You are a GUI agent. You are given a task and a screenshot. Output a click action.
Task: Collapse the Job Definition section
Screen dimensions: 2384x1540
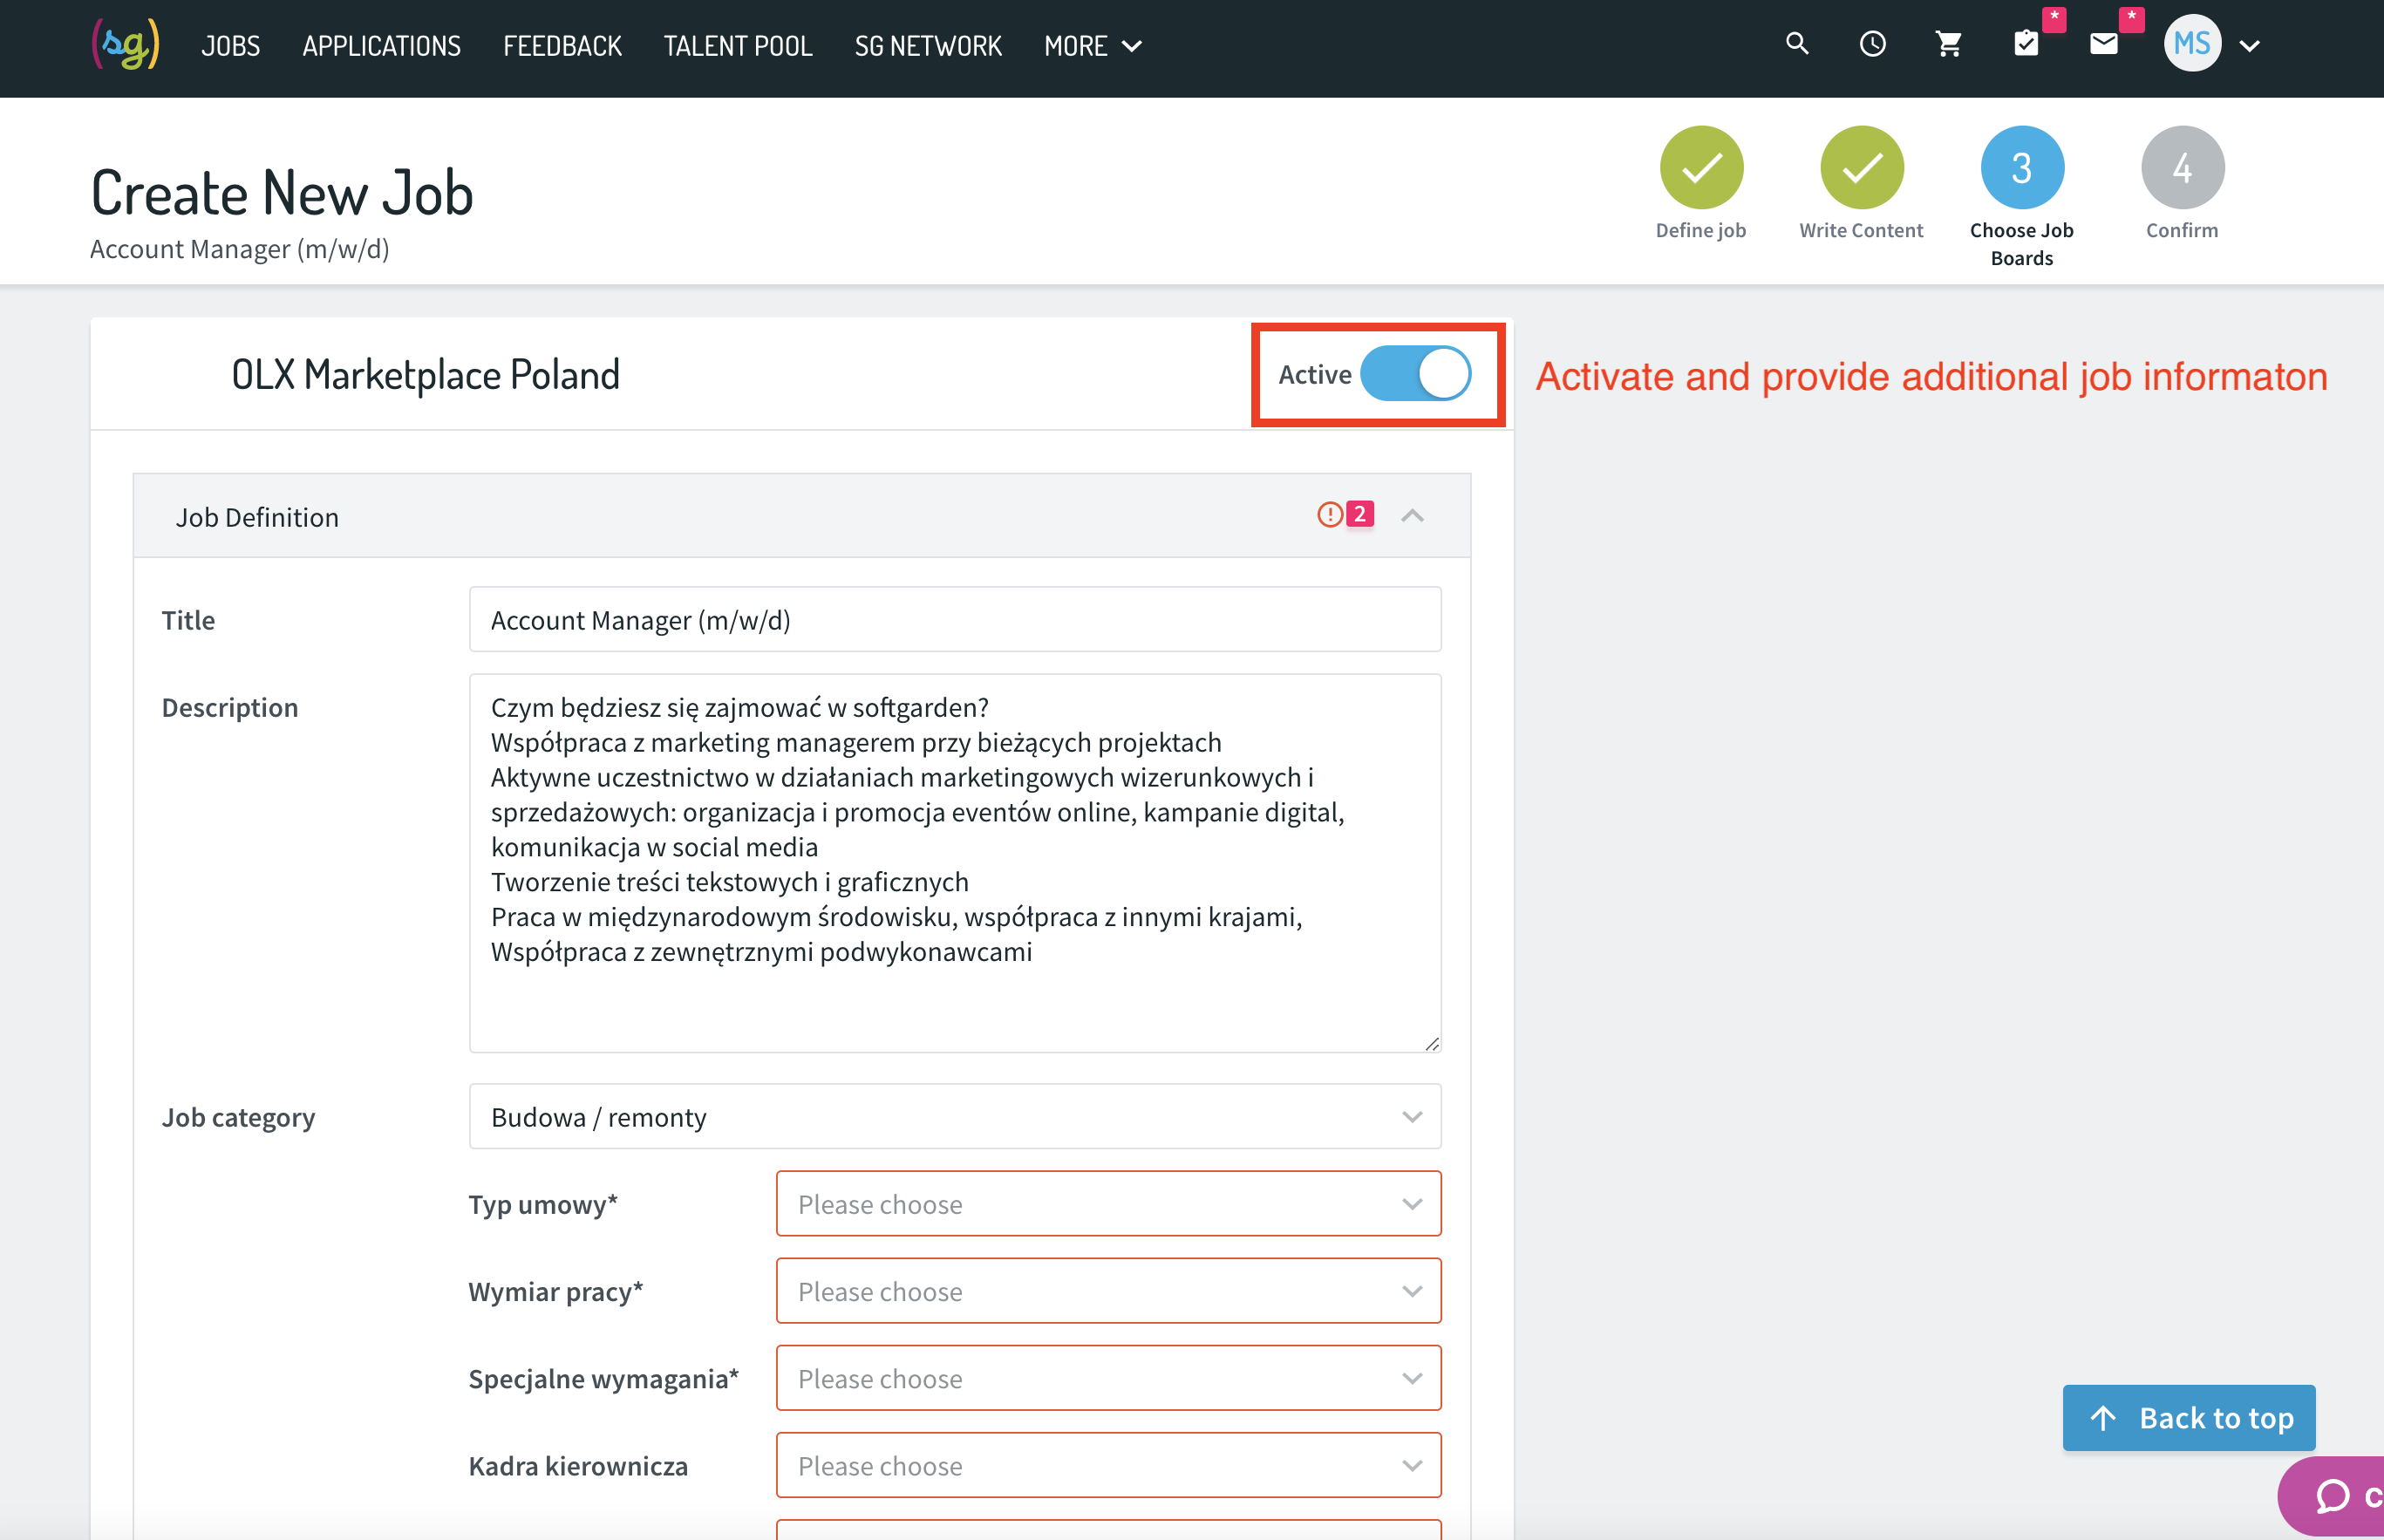click(1412, 516)
